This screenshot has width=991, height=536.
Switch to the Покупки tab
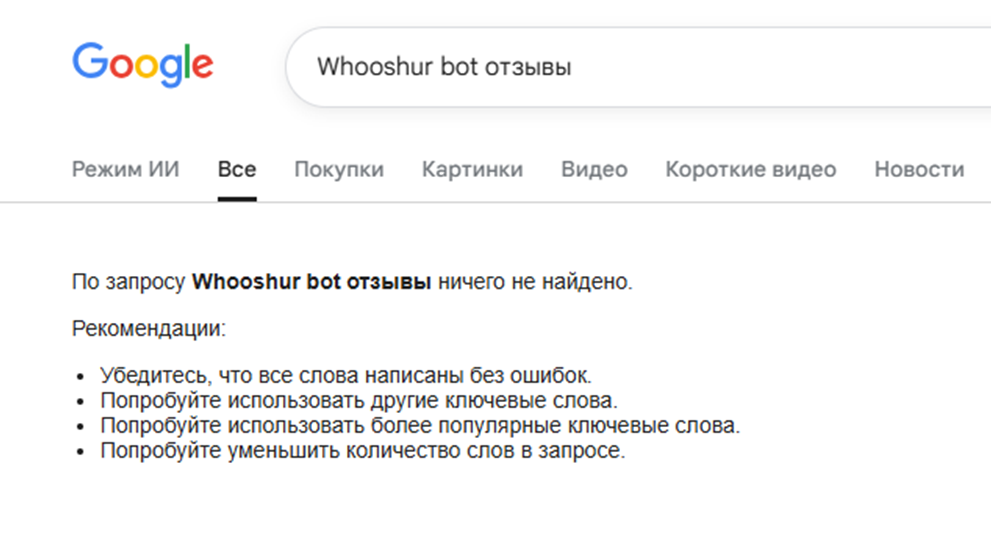pyautogui.click(x=339, y=170)
